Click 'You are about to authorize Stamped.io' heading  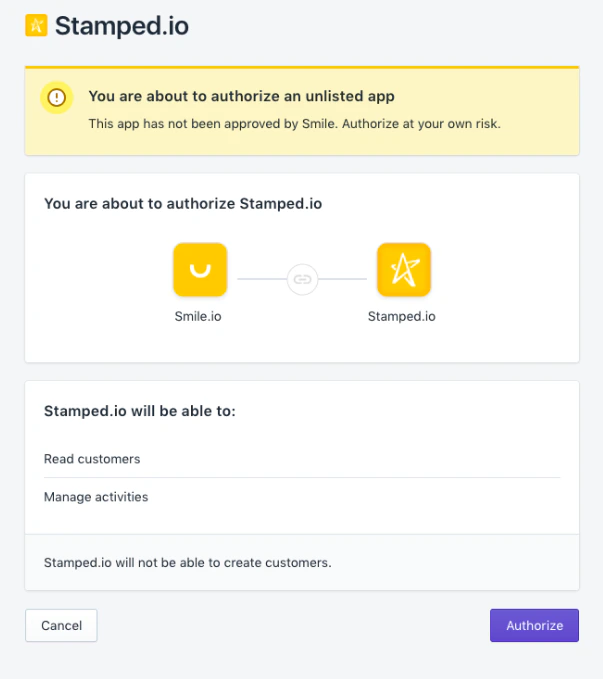[x=183, y=204]
